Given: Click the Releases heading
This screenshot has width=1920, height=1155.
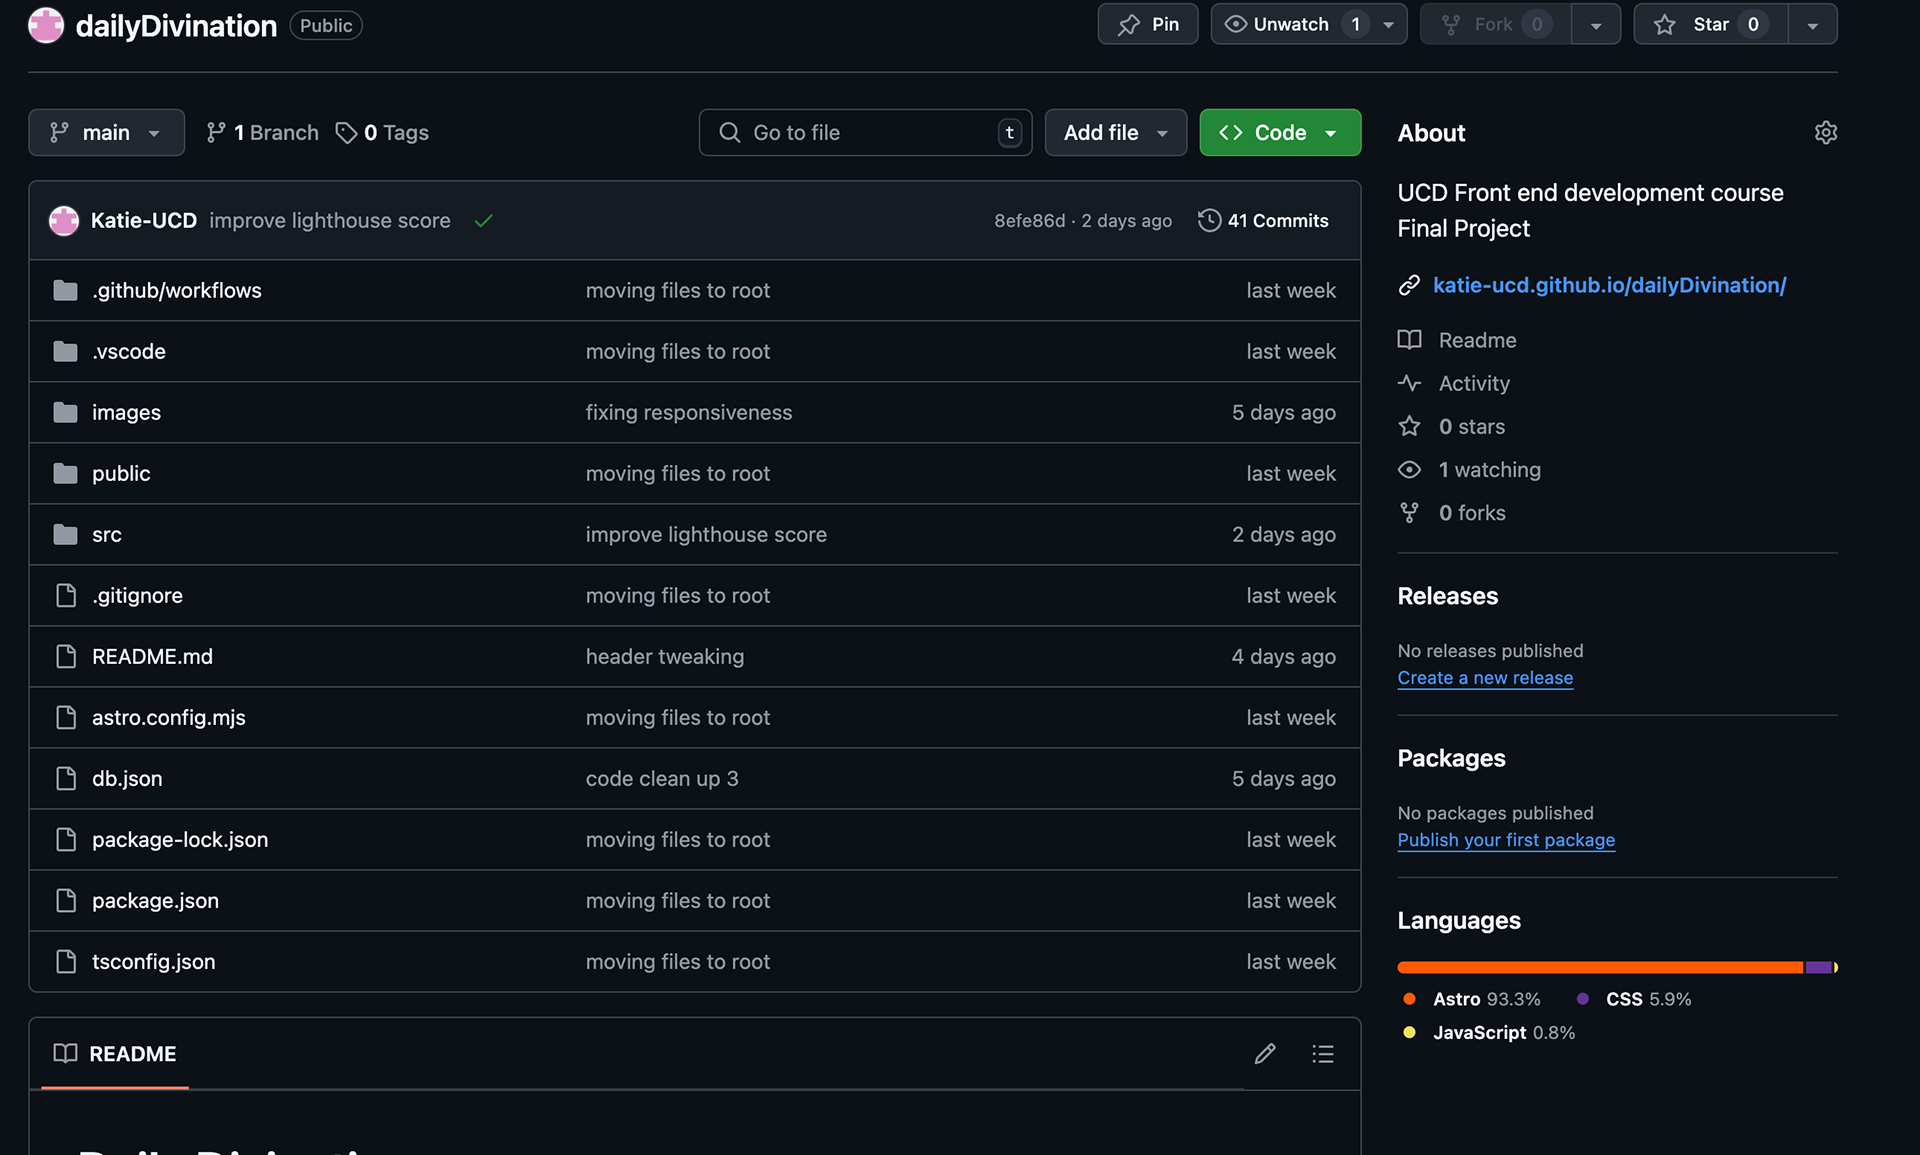Looking at the screenshot, I should [x=1448, y=597].
